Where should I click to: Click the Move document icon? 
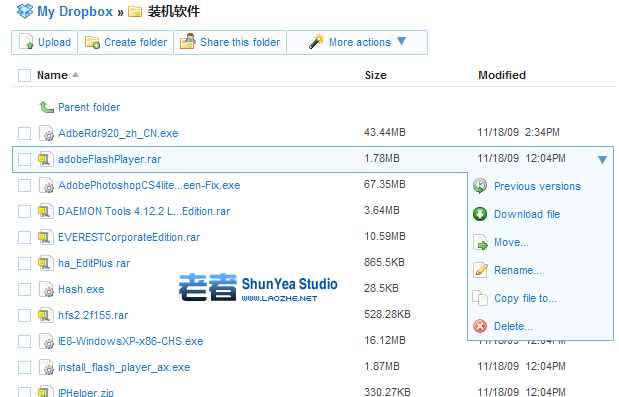point(480,242)
